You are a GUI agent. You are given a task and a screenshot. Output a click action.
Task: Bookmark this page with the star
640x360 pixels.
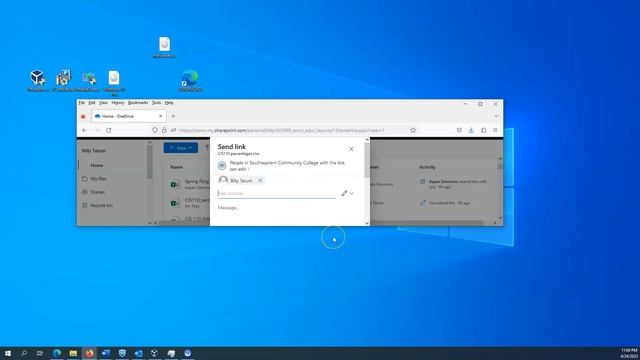(413, 130)
